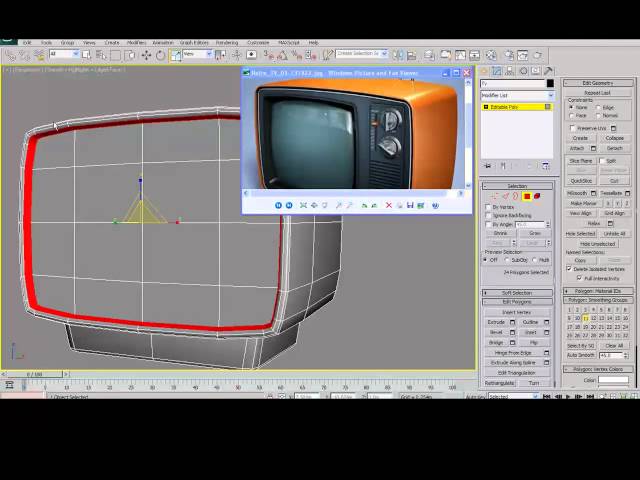Click the Detach button

[x=614, y=149]
